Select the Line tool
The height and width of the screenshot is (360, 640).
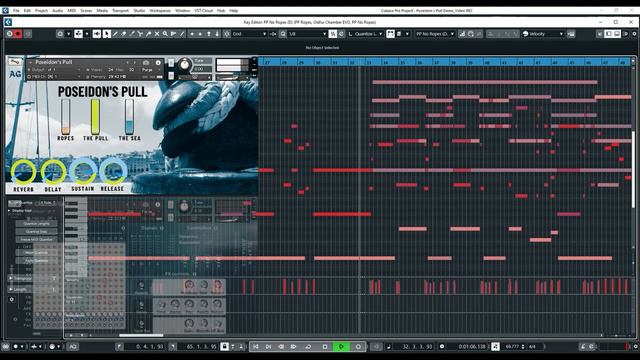[x=182, y=34]
